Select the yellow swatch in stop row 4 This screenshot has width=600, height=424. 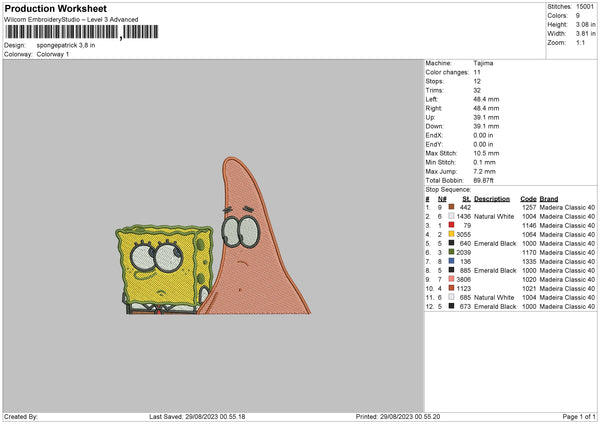[452, 234]
